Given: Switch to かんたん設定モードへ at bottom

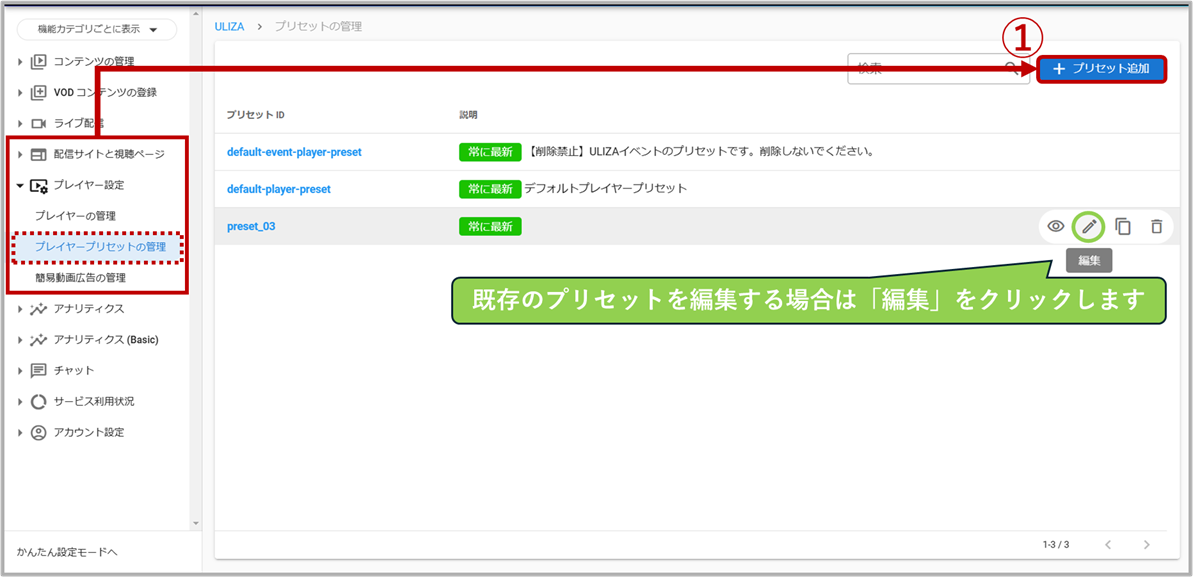Looking at the screenshot, I should [67, 552].
